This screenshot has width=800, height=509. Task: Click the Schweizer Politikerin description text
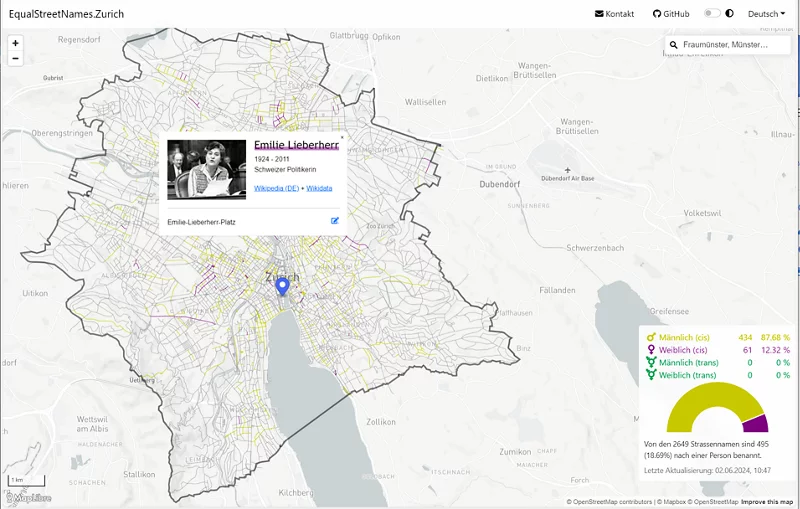coord(285,169)
